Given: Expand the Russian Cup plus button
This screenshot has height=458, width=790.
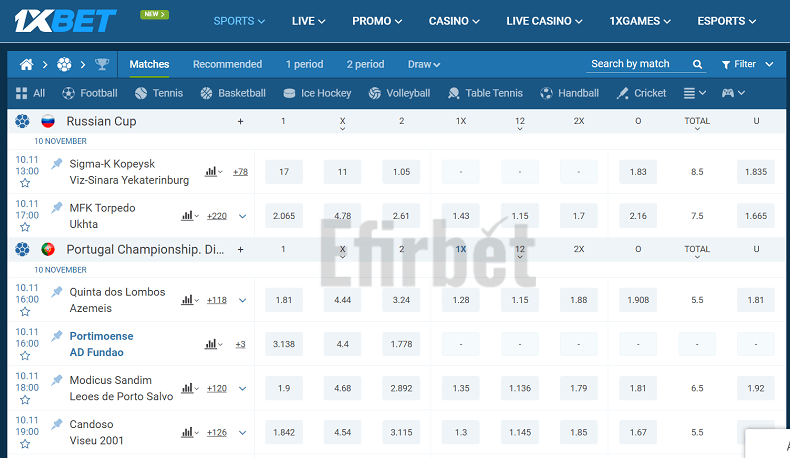Looking at the screenshot, I should coord(240,121).
